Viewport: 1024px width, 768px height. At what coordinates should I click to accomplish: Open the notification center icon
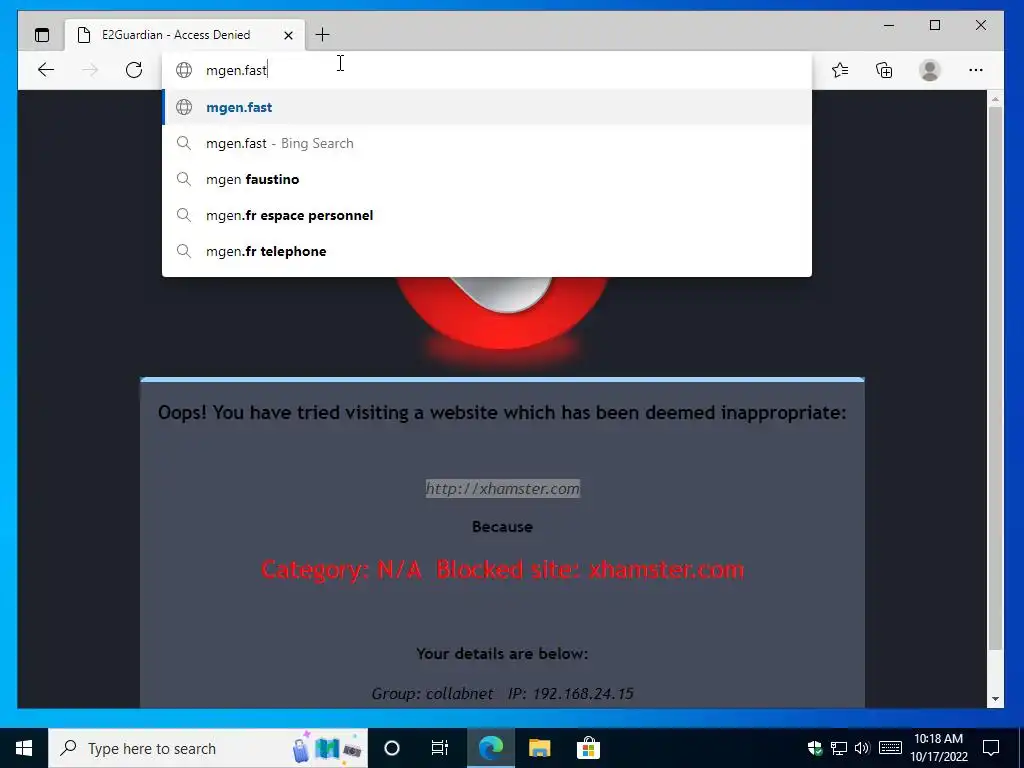pyautogui.click(x=991, y=748)
